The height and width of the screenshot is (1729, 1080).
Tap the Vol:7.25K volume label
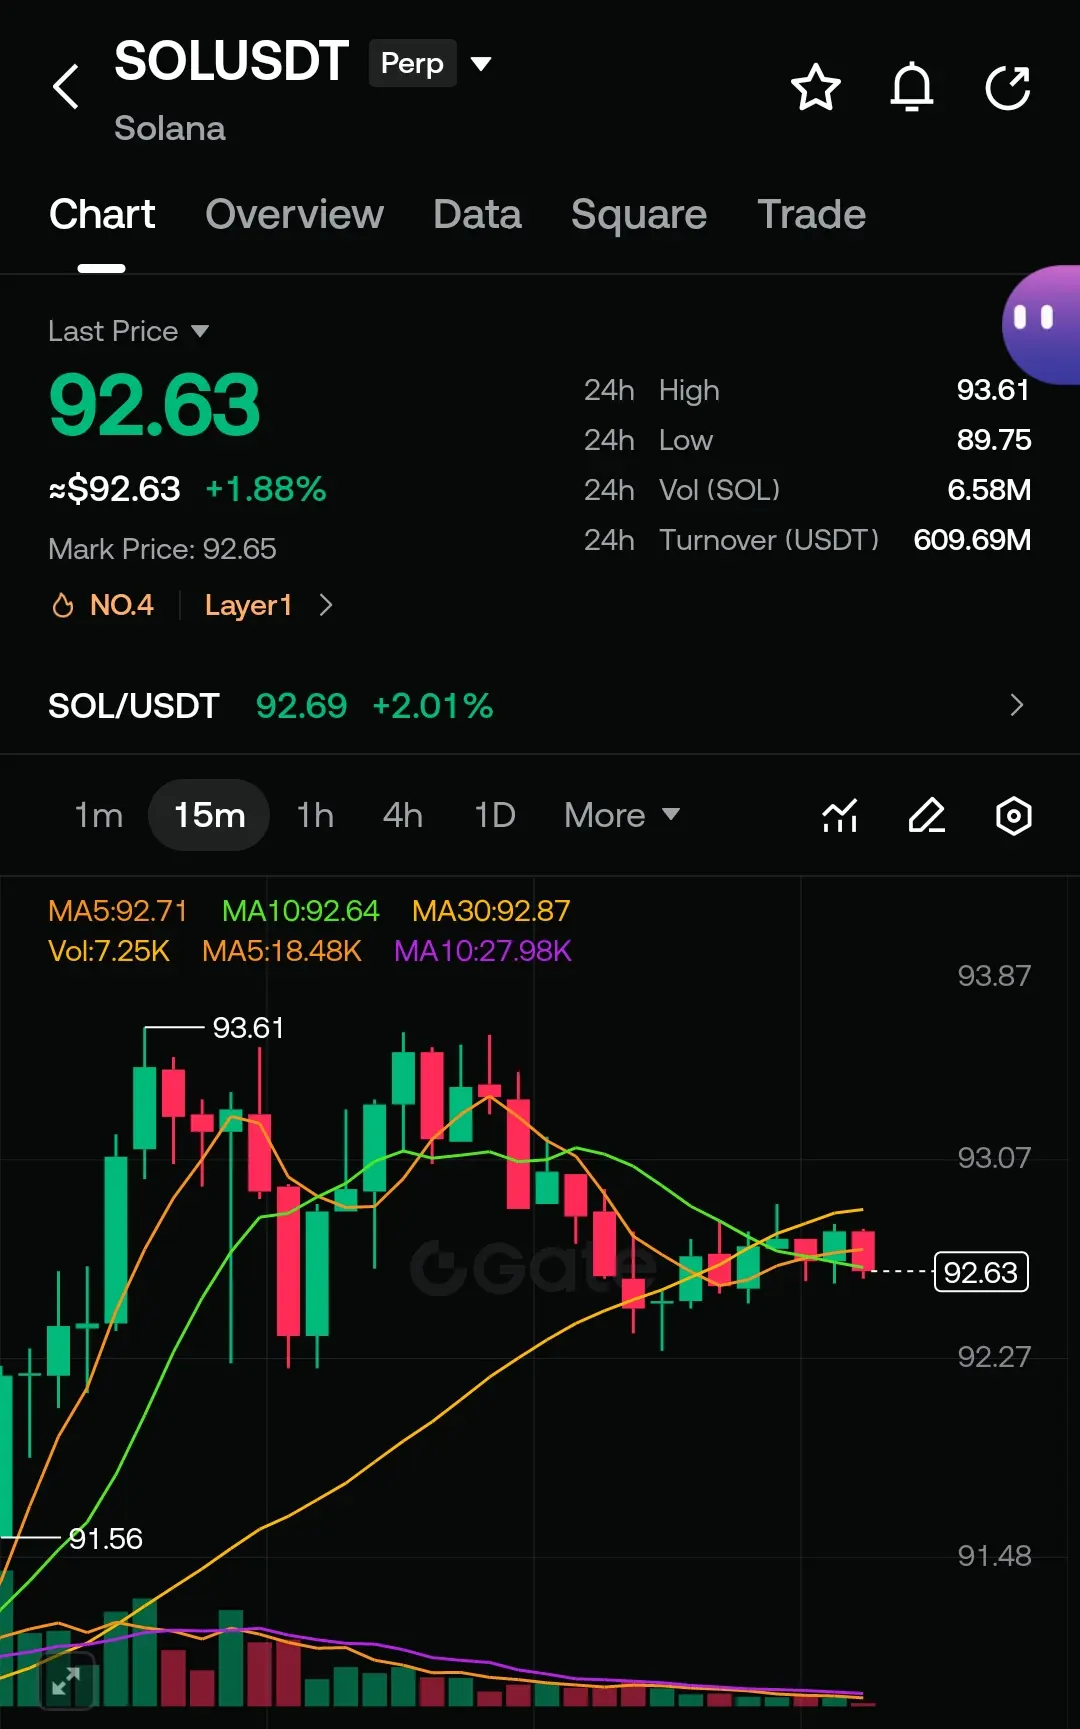(109, 951)
